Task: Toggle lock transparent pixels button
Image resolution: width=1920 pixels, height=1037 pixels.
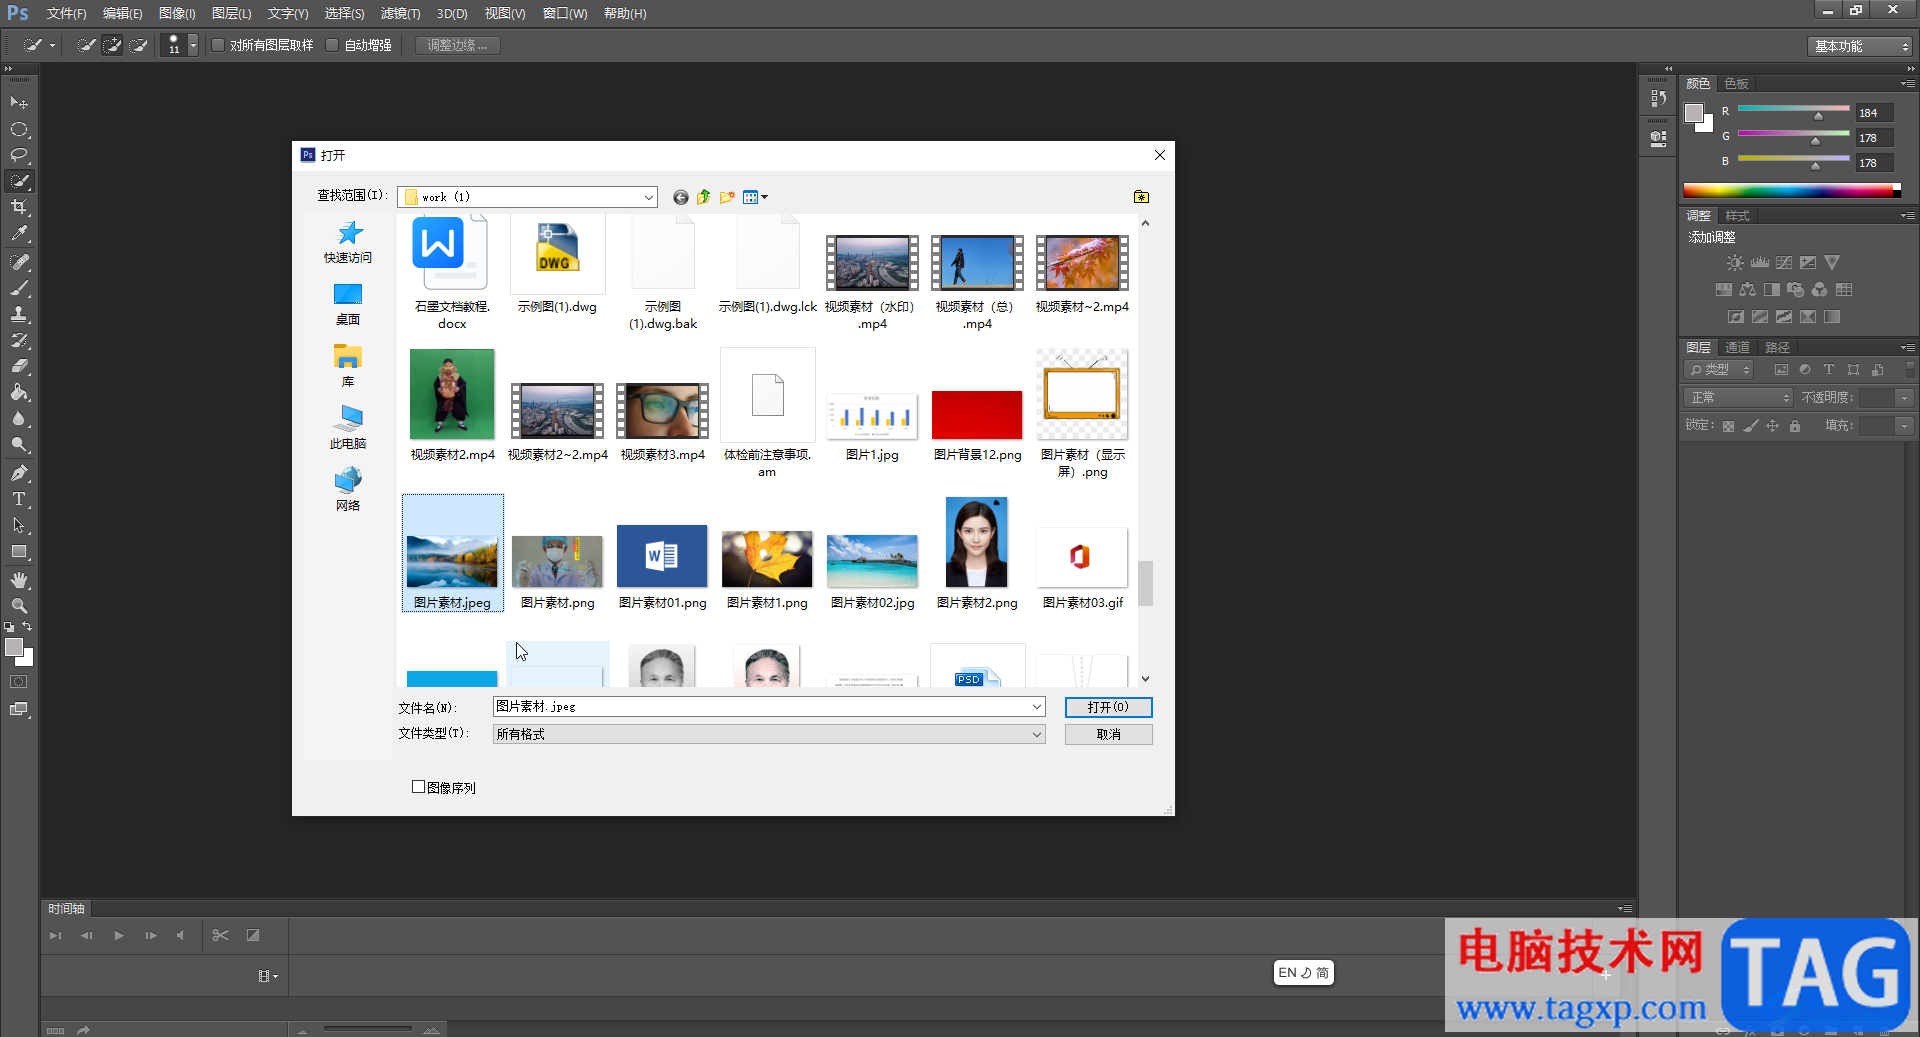Action: coord(1728,426)
